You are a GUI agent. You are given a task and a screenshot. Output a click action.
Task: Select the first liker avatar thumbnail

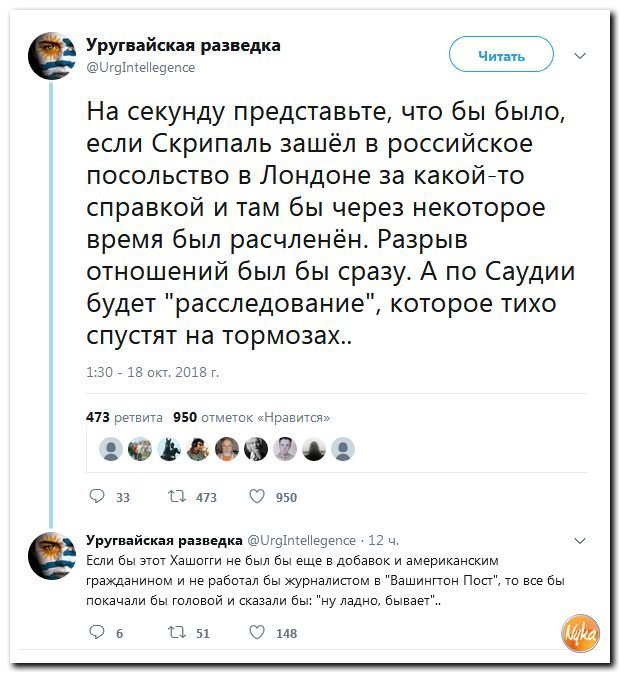tap(111, 449)
